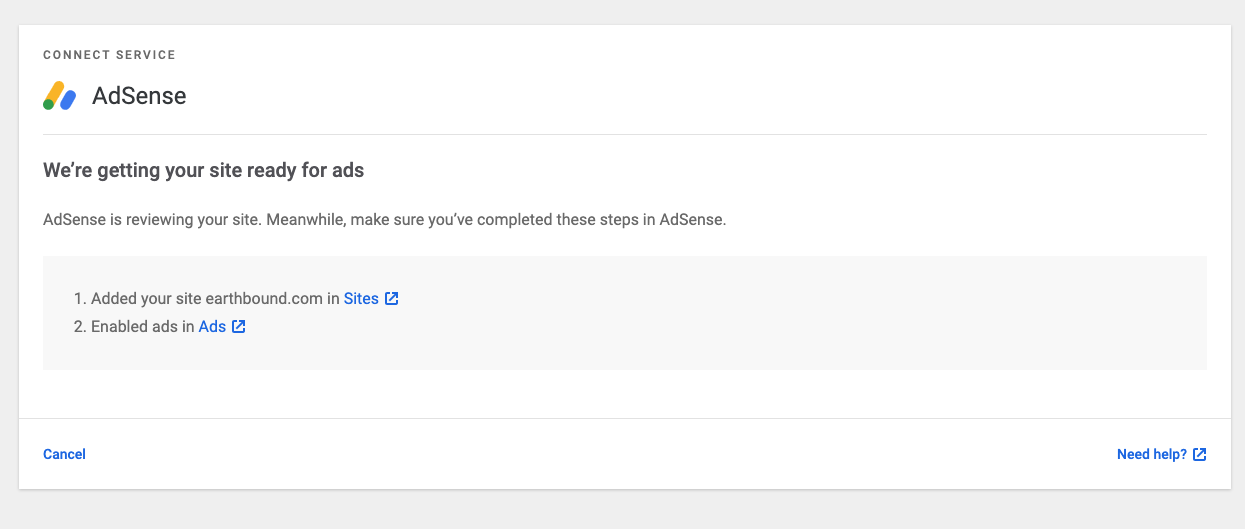Click the external-link icon next to Need help?

[x=1200, y=454]
